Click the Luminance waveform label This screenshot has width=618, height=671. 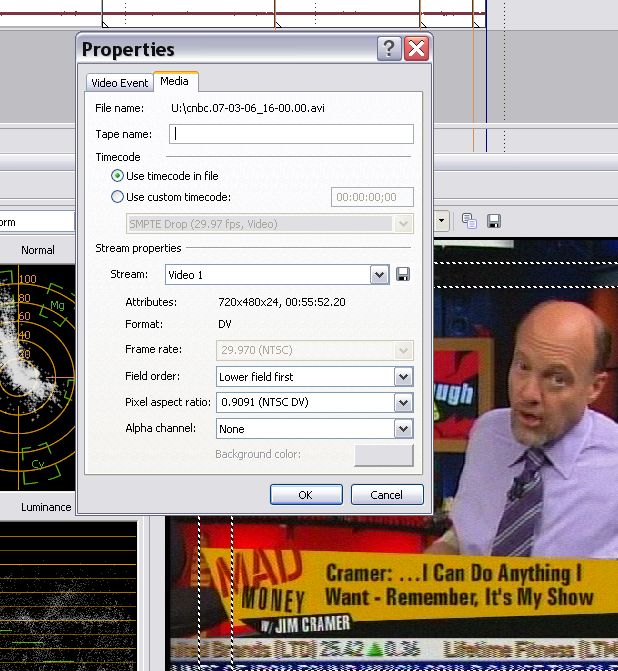click(x=46, y=507)
